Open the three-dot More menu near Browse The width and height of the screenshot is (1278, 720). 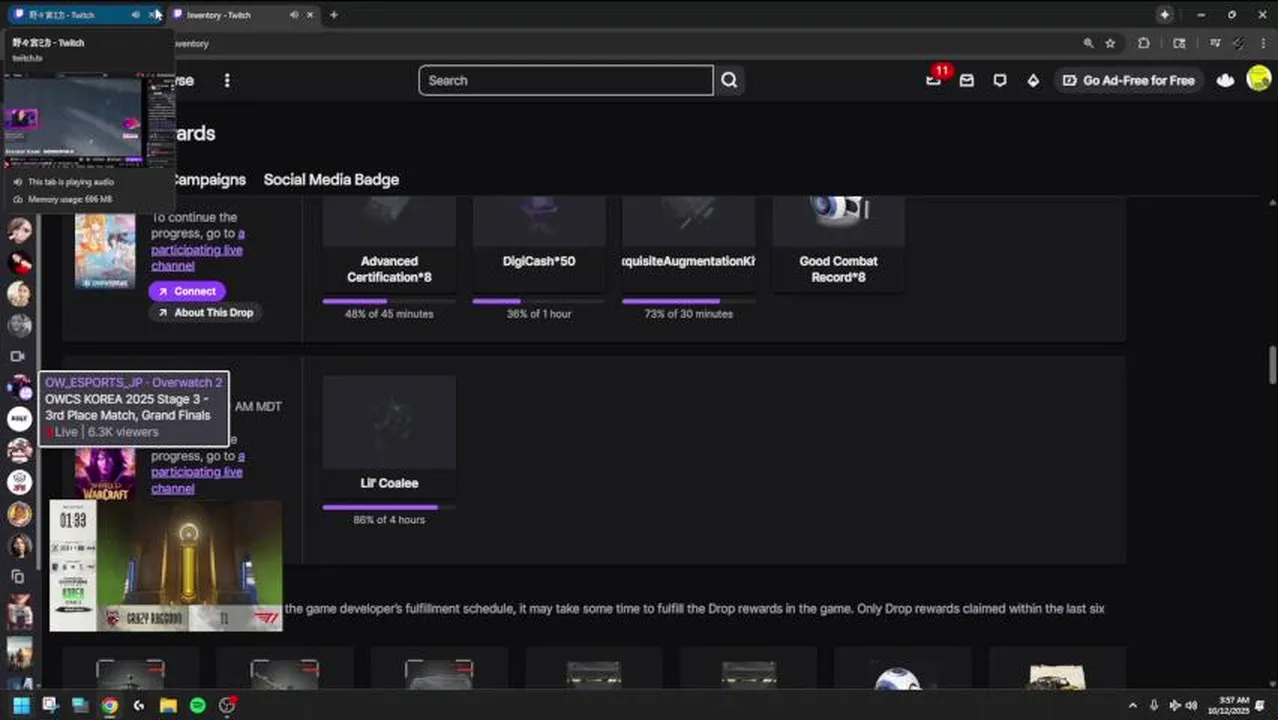[x=227, y=80]
